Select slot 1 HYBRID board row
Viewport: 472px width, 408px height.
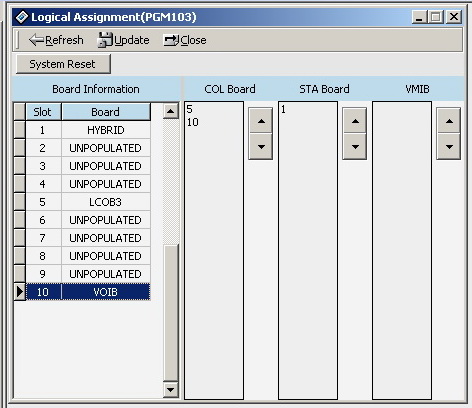point(88,130)
